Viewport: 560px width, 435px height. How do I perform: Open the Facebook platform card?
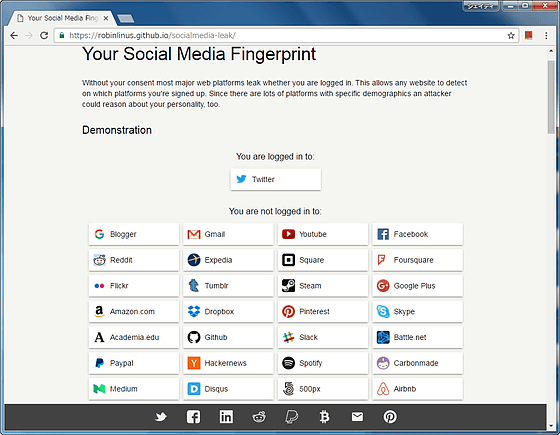point(418,234)
